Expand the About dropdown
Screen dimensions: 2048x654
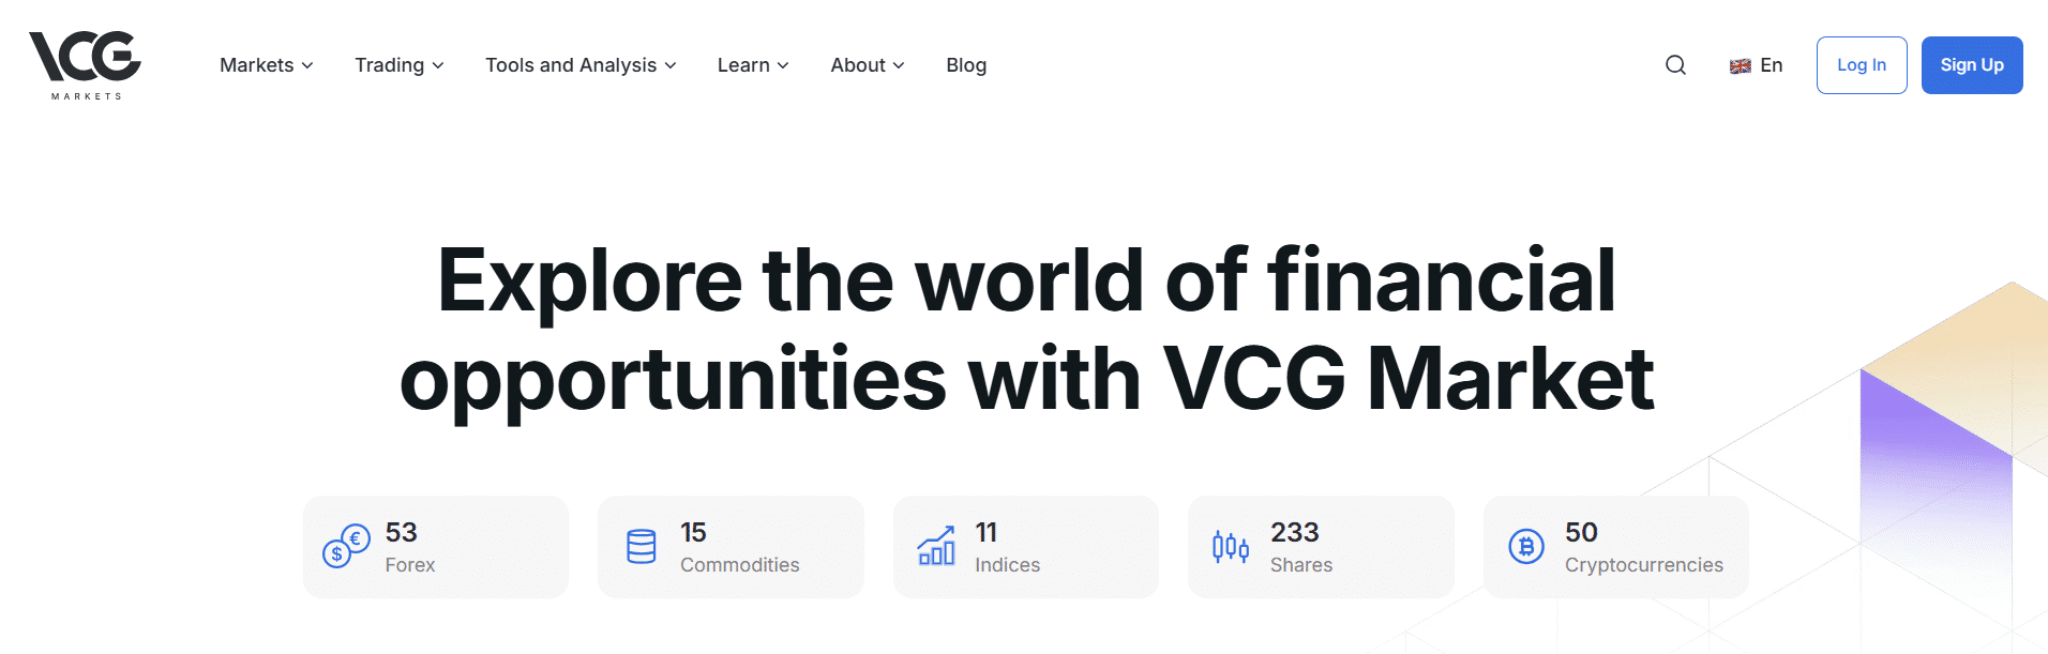(x=866, y=65)
